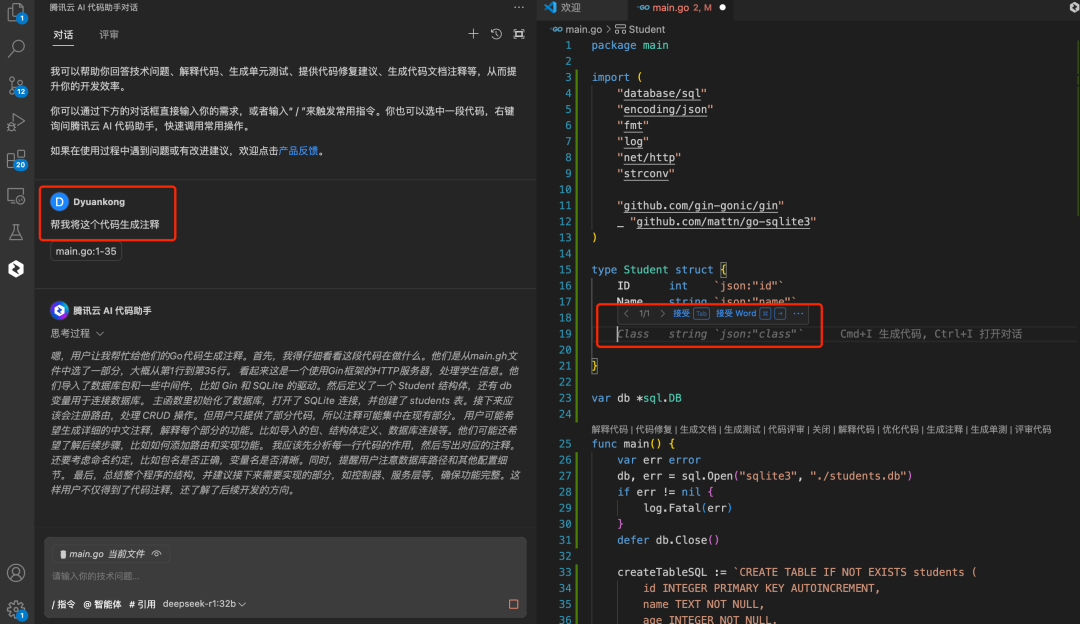Image resolution: width=1080 pixels, height=624 pixels.
Task: Open the Remote Explorer view icon
Action: [16, 196]
